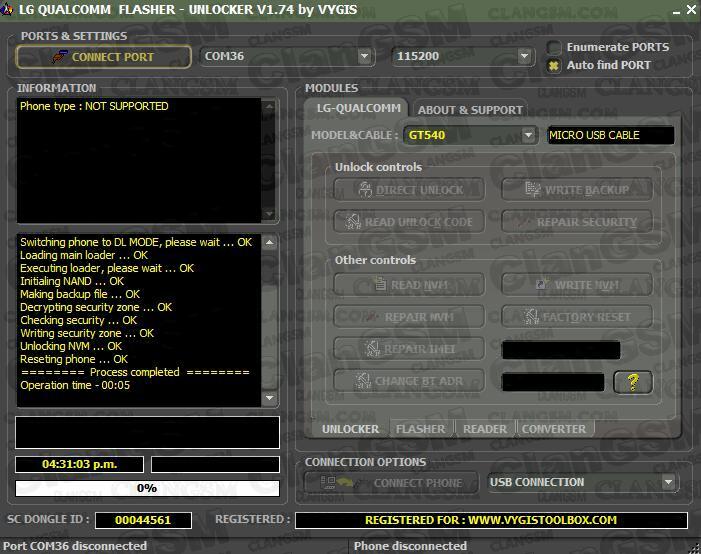This screenshot has width=701, height=554.
Task: Click the 04:31:03 p.m. clock field
Action: pyautogui.click(x=79, y=464)
